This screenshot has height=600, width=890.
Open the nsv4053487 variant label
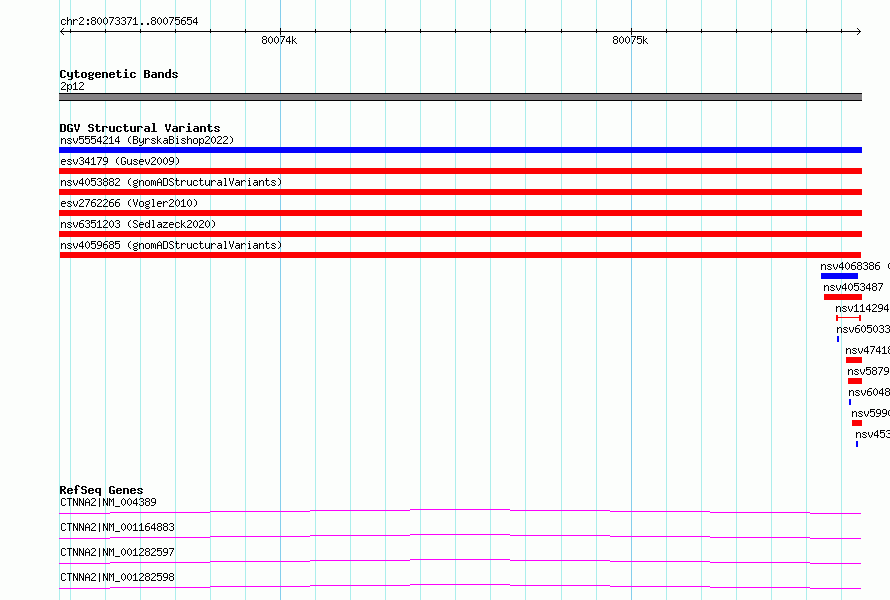point(853,287)
